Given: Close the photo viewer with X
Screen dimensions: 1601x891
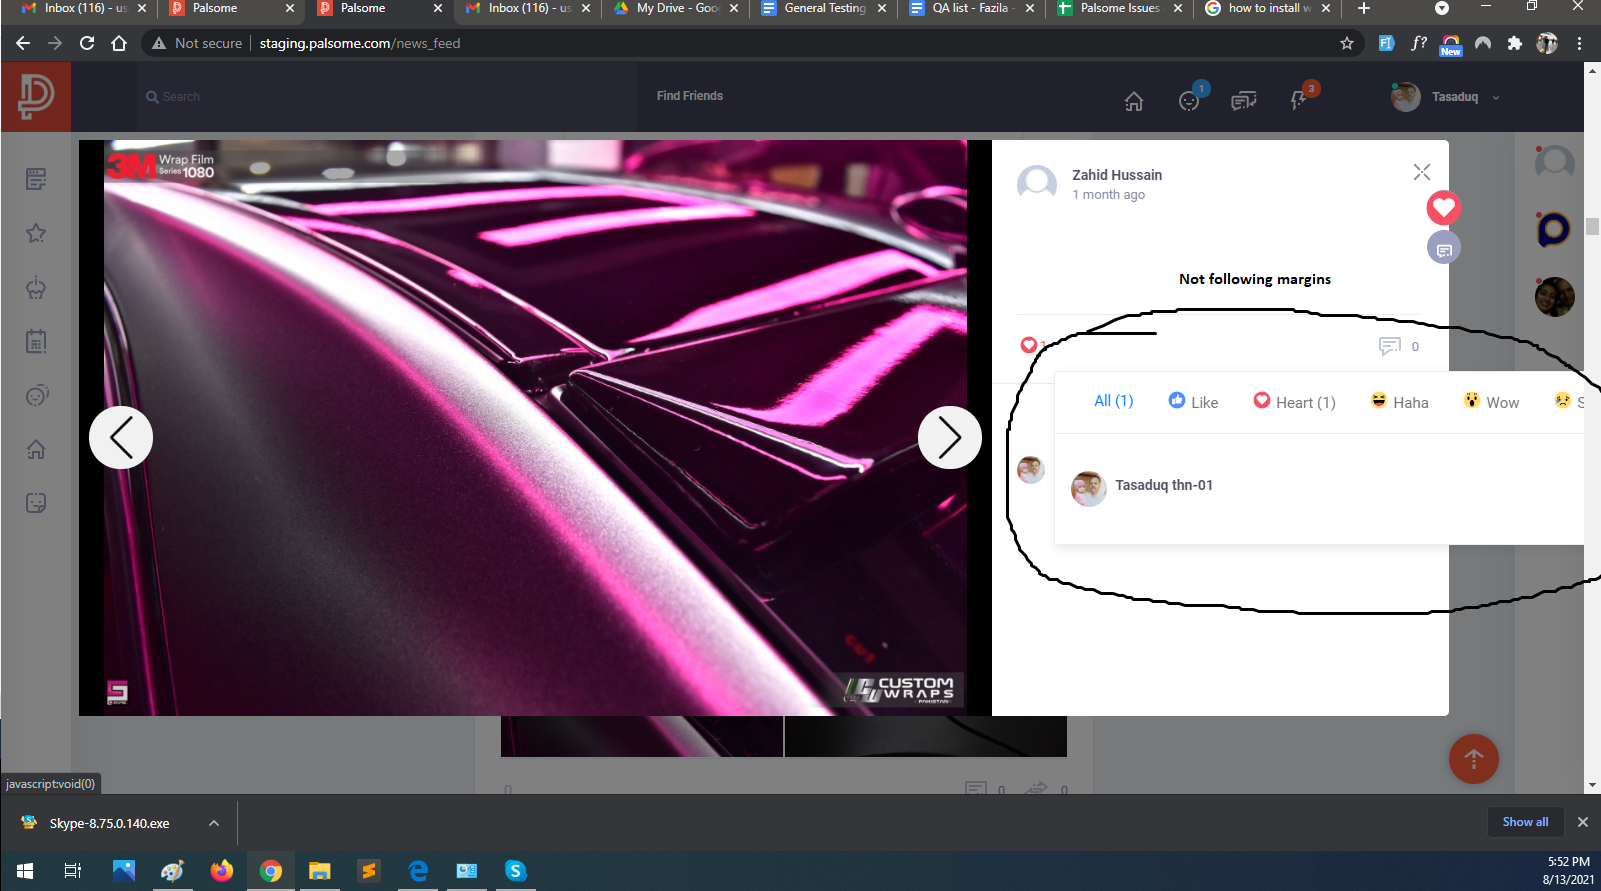Looking at the screenshot, I should pyautogui.click(x=1422, y=172).
